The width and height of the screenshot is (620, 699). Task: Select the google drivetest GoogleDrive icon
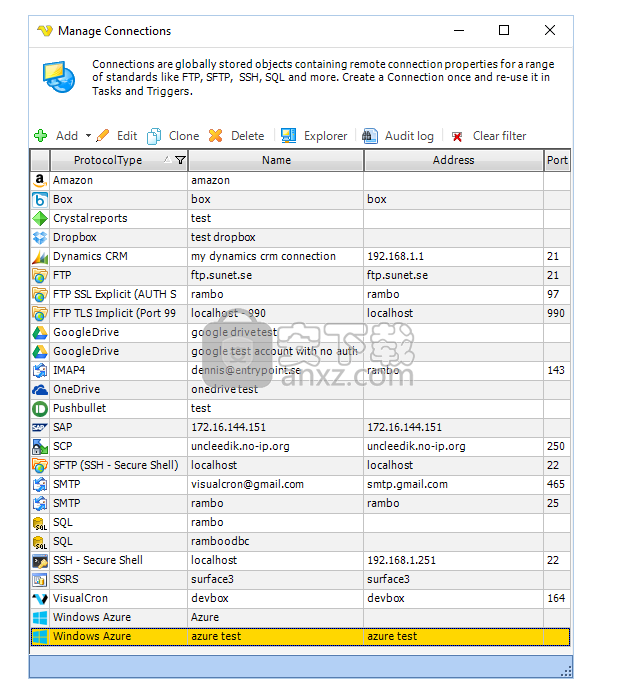(40, 332)
